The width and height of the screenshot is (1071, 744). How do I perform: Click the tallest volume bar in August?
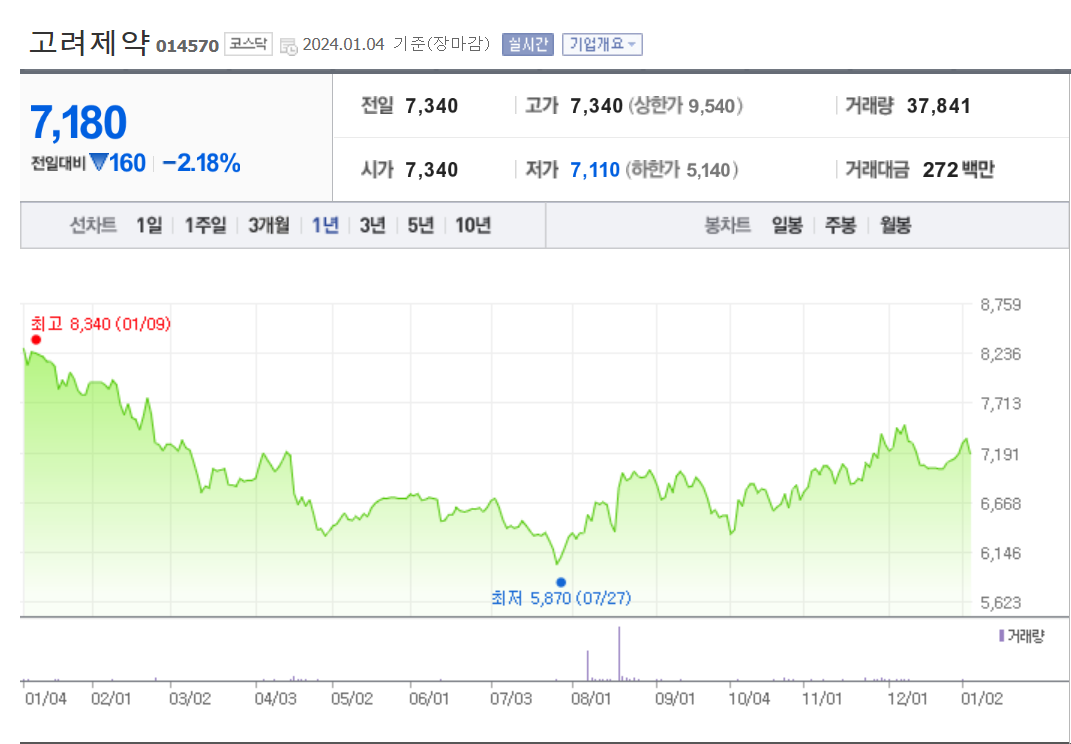619,654
